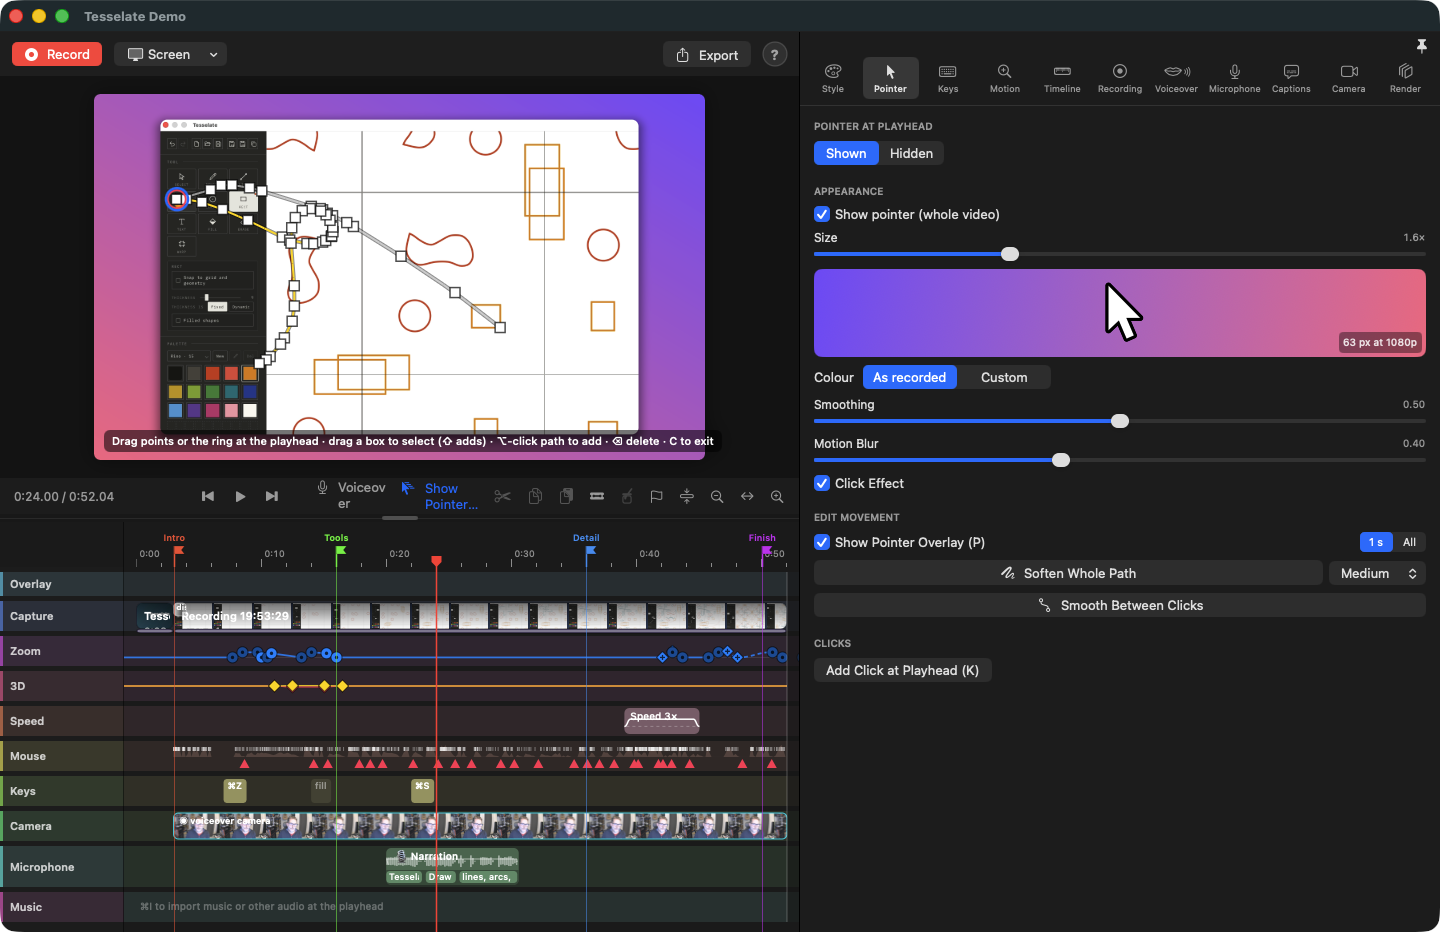The height and width of the screenshot is (932, 1440).
Task: Skip to the previous marker
Action: pyautogui.click(x=208, y=496)
